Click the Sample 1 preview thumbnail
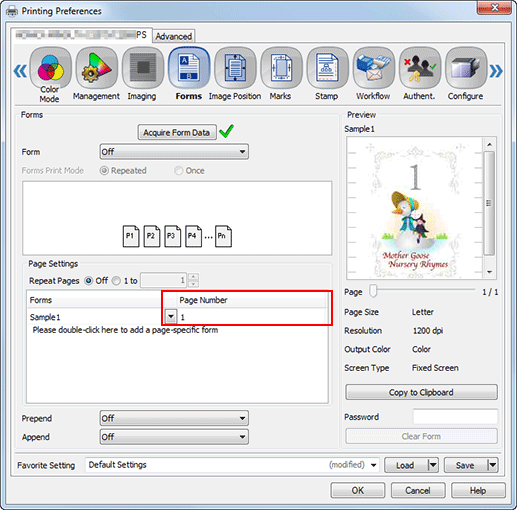 pos(415,208)
